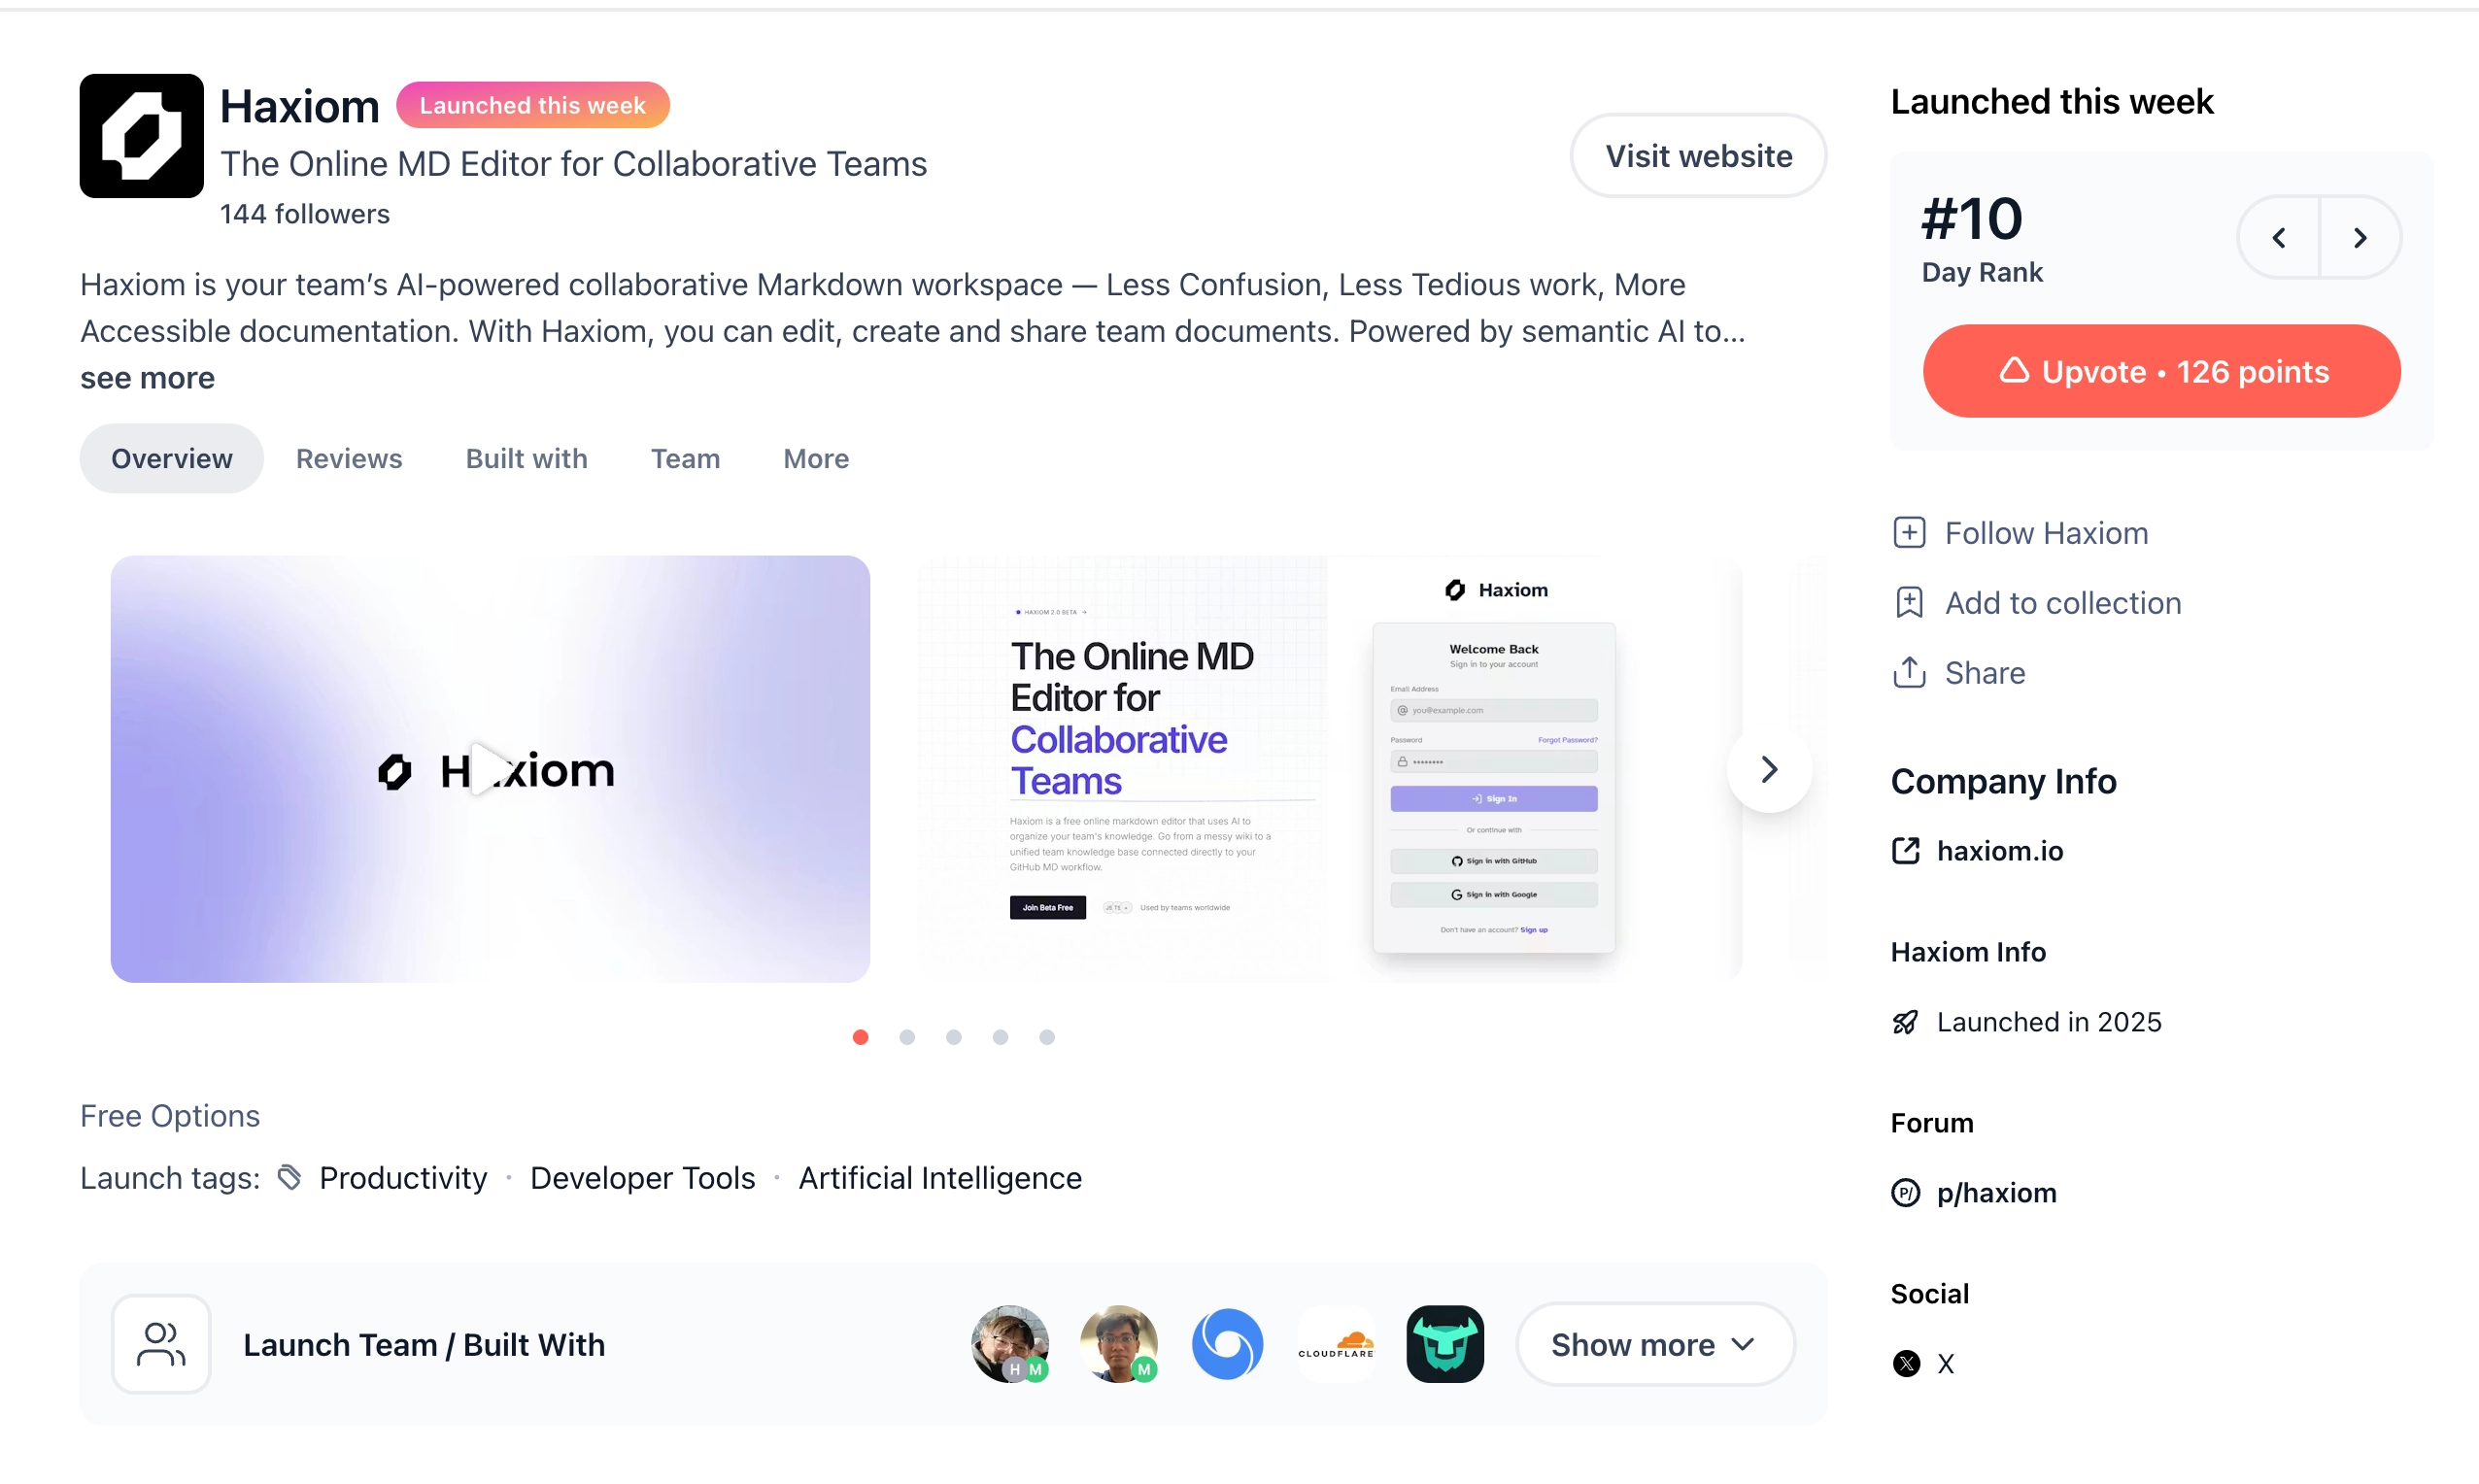Click the Haxiom logo icon

[x=141, y=136]
